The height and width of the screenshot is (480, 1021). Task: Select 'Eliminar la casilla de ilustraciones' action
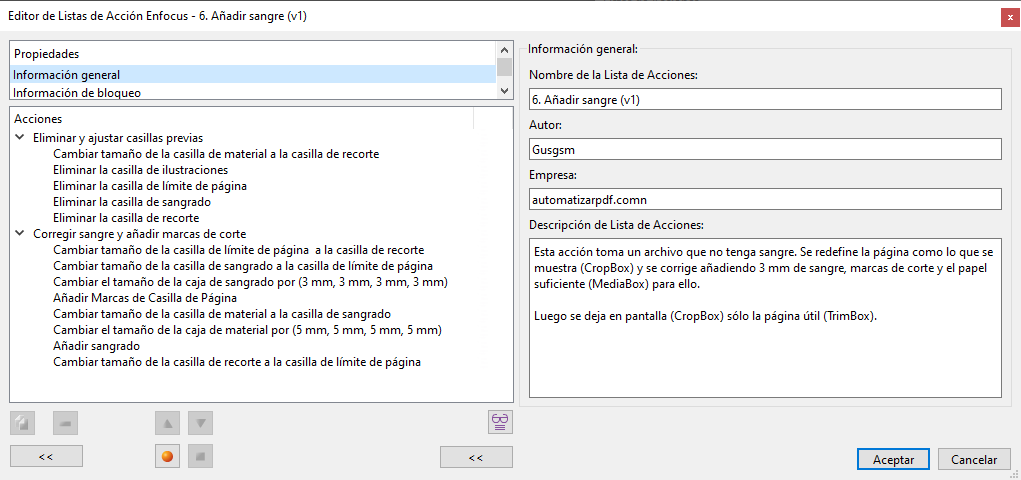click(140, 170)
